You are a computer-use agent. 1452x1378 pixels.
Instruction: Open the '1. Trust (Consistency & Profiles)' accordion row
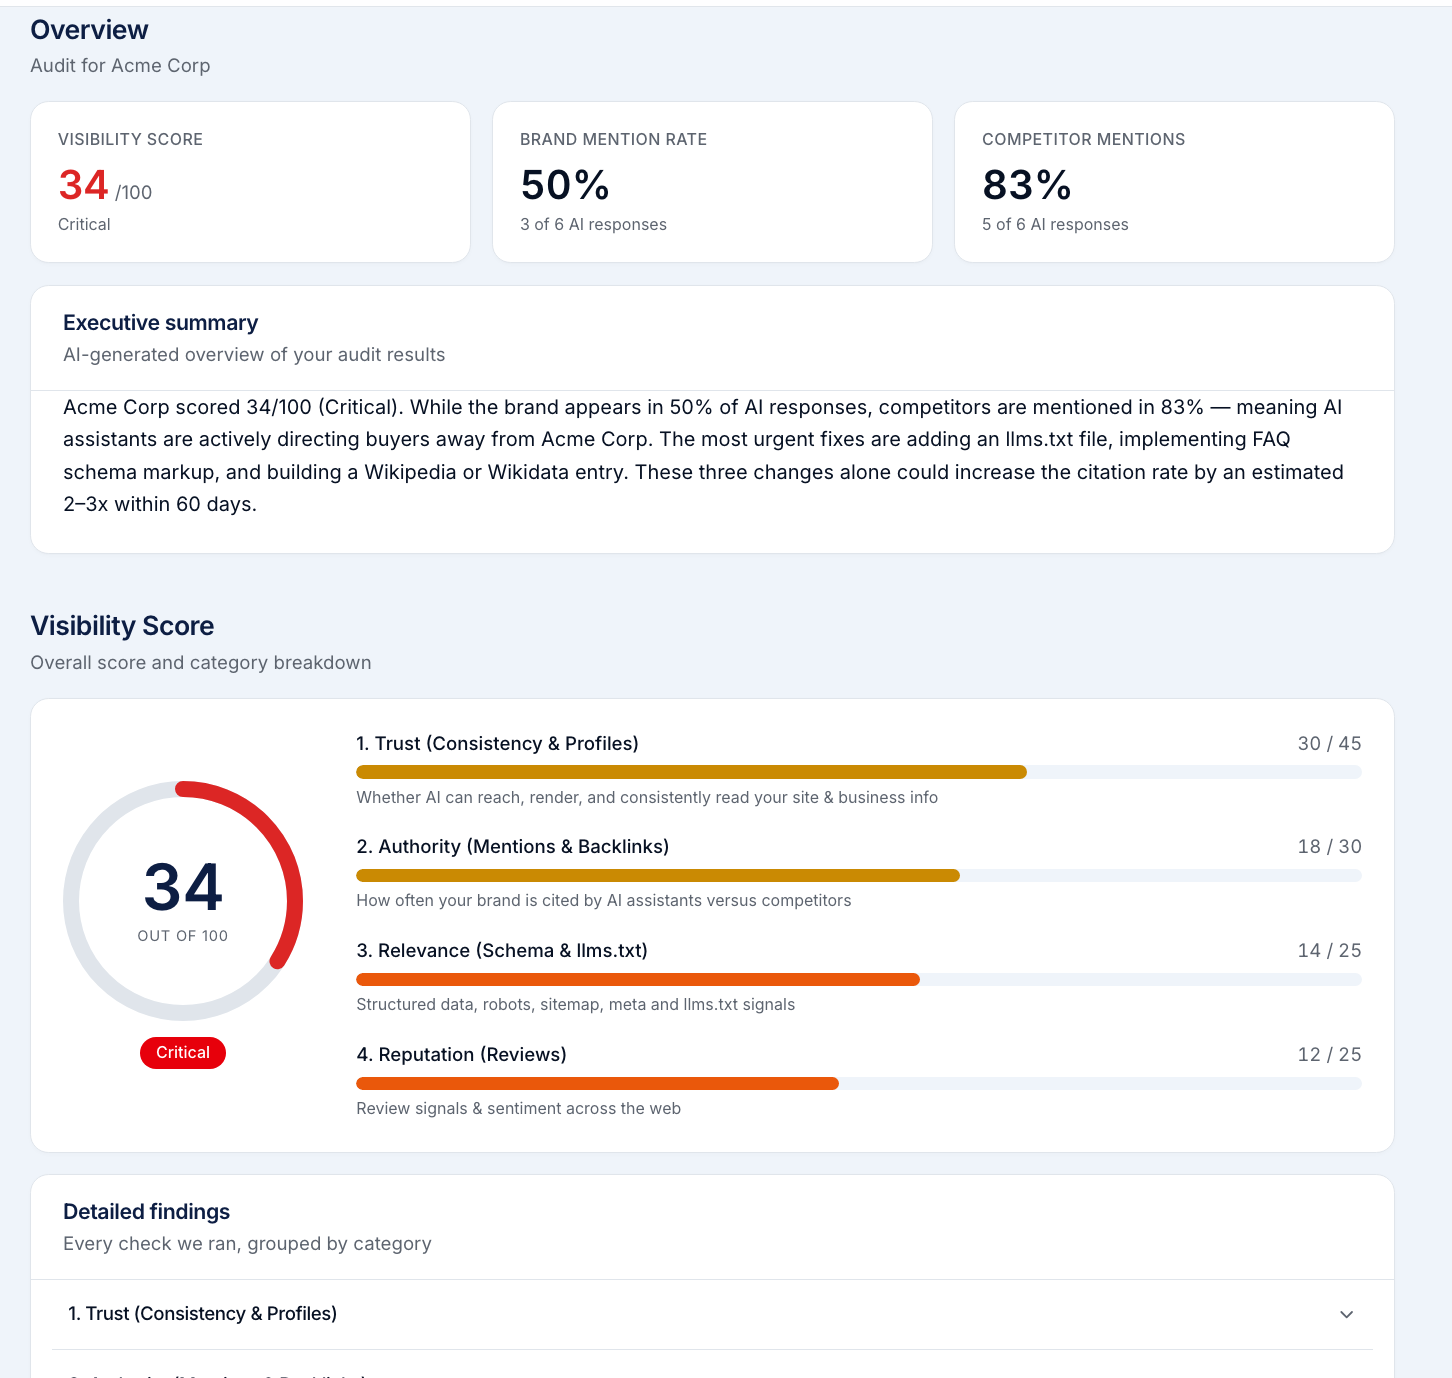[x=712, y=1314]
